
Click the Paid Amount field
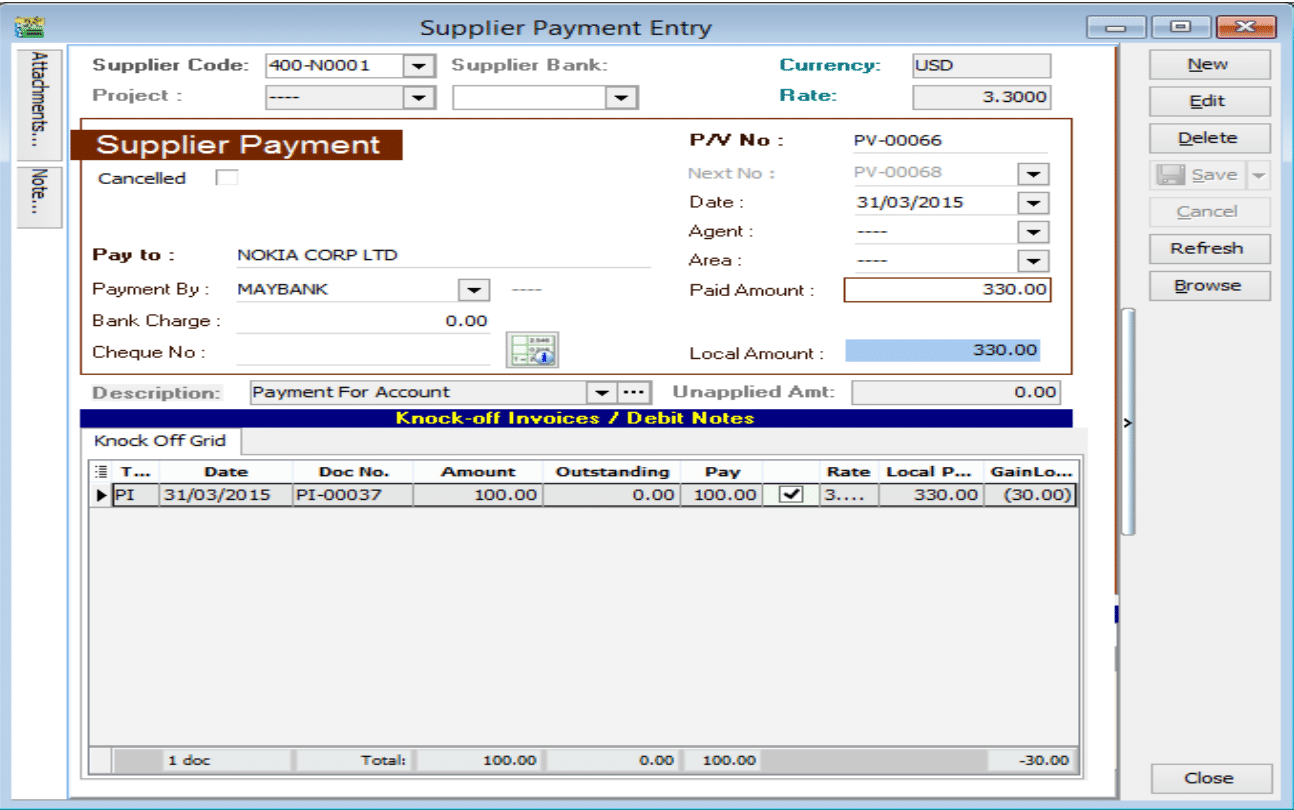[948, 290]
